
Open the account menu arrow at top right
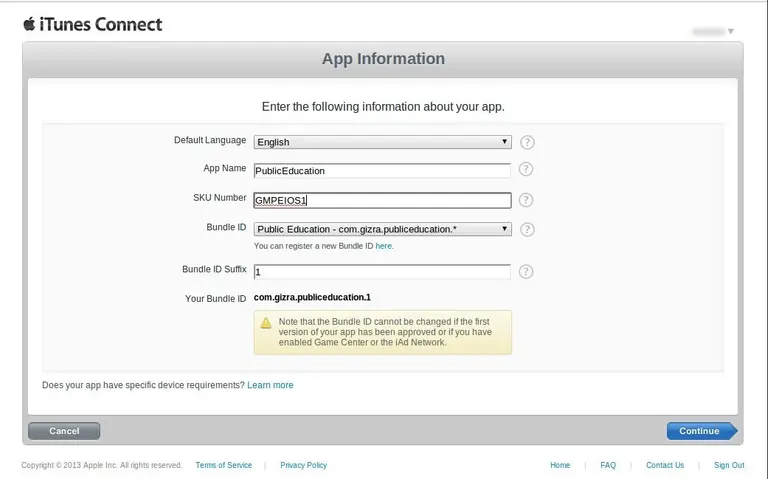(731, 31)
